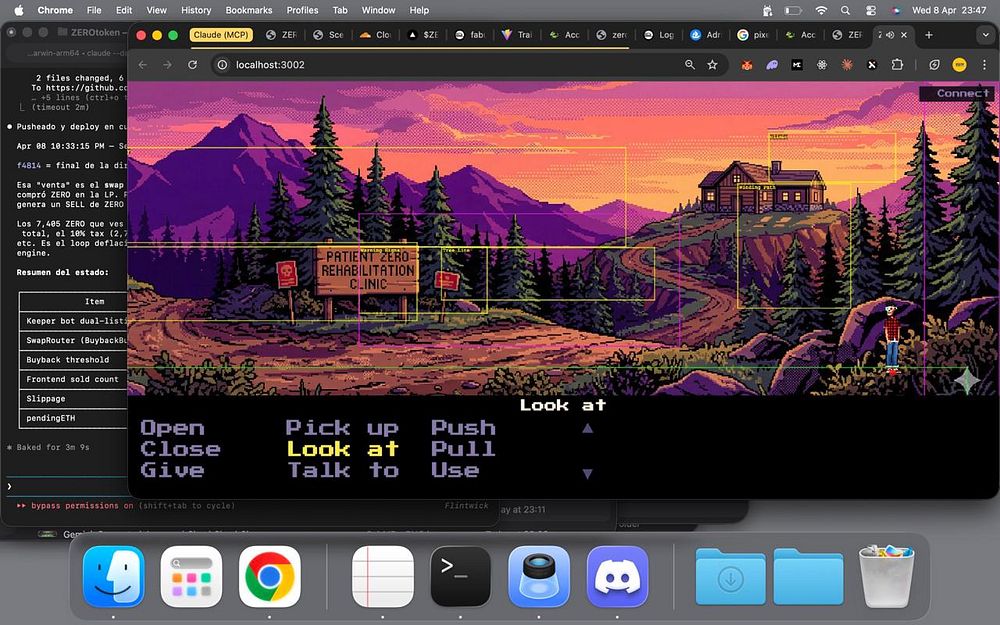Select the Open verb
Image resolution: width=1000 pixels, height=625 pixels.
[x=172, y=428]
